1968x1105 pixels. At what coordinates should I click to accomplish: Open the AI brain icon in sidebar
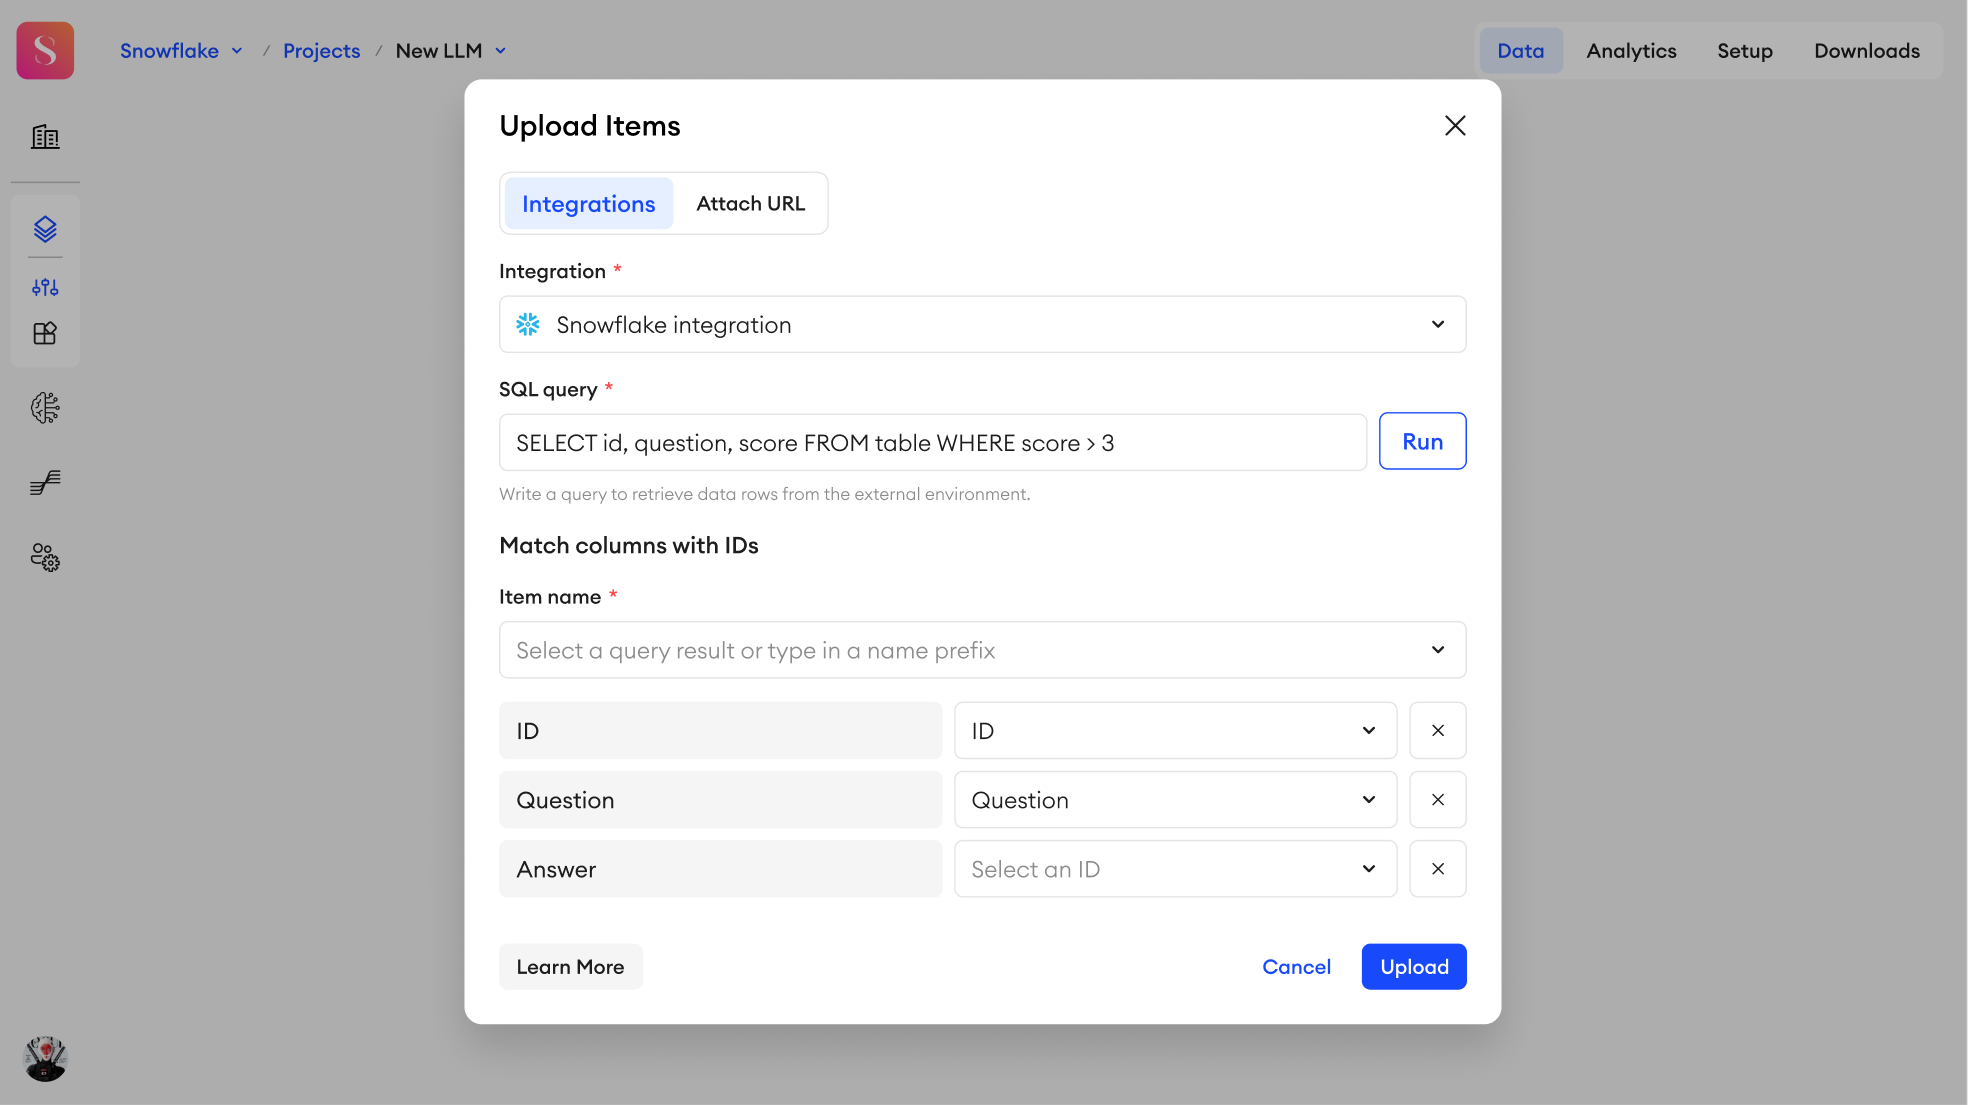45,408
